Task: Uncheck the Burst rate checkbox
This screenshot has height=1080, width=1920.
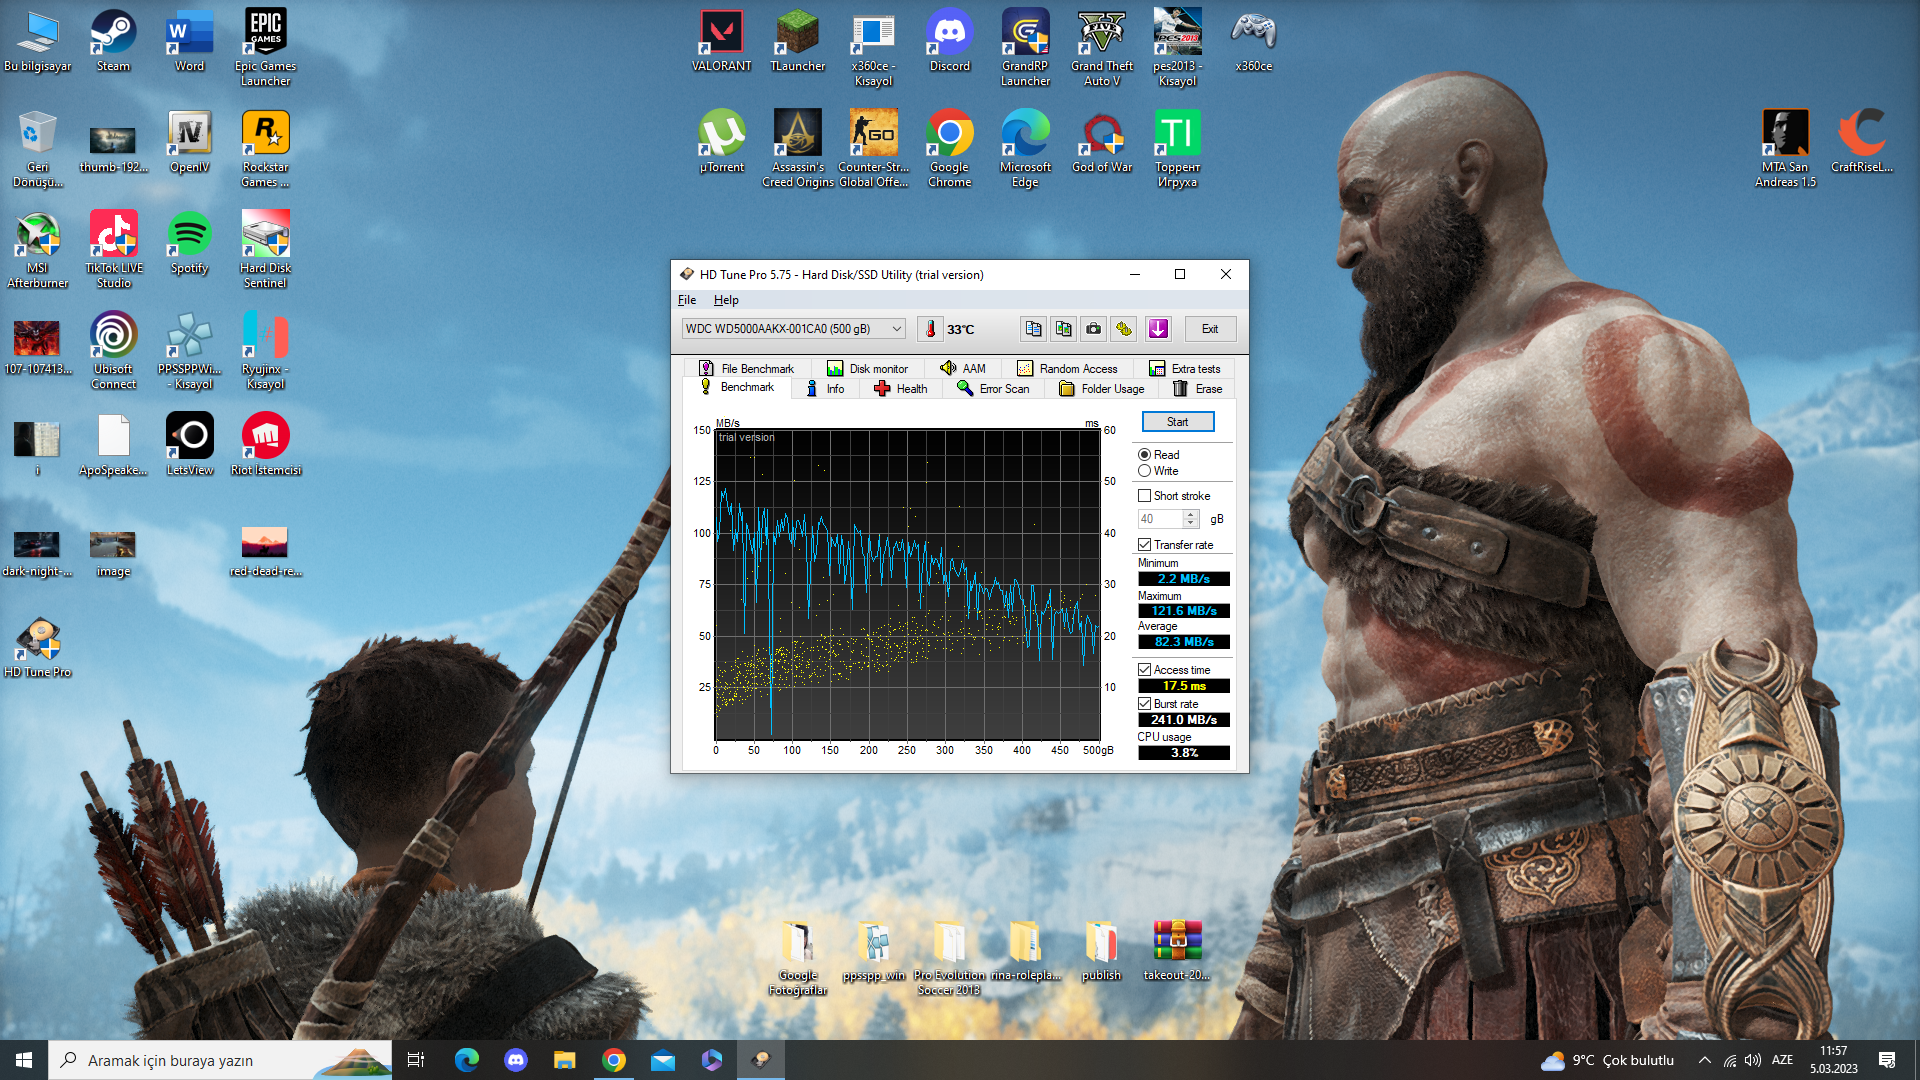Action: click(1144, 704)
